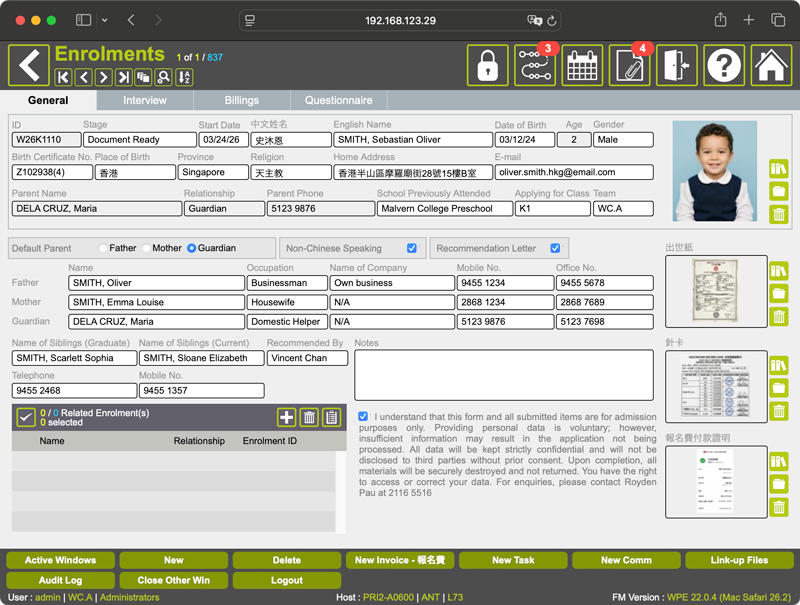Click the lock record icon
Viewport: 800px width, 605px height.
click(487, 66)
